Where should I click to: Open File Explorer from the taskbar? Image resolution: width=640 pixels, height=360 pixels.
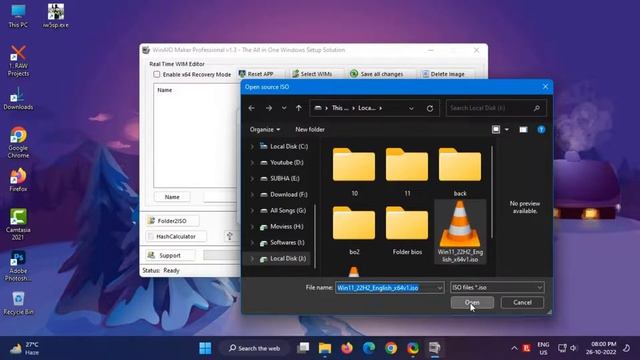(325, 348)
